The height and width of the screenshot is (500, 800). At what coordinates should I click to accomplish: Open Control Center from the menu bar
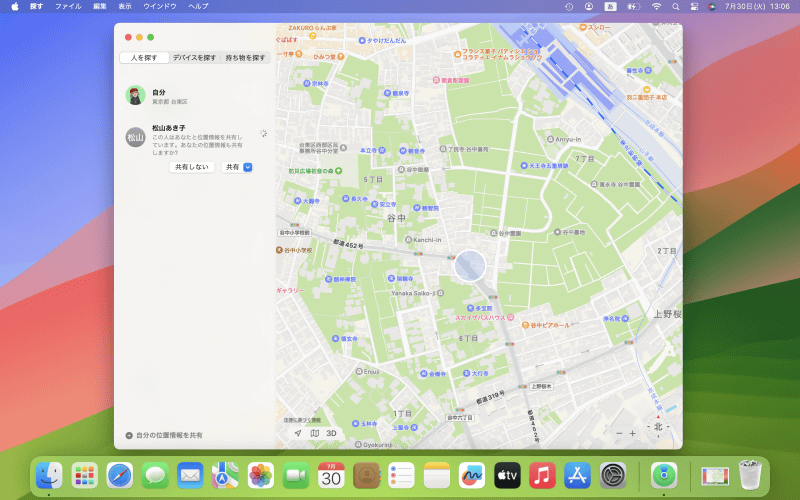click(x=694, y=7)
